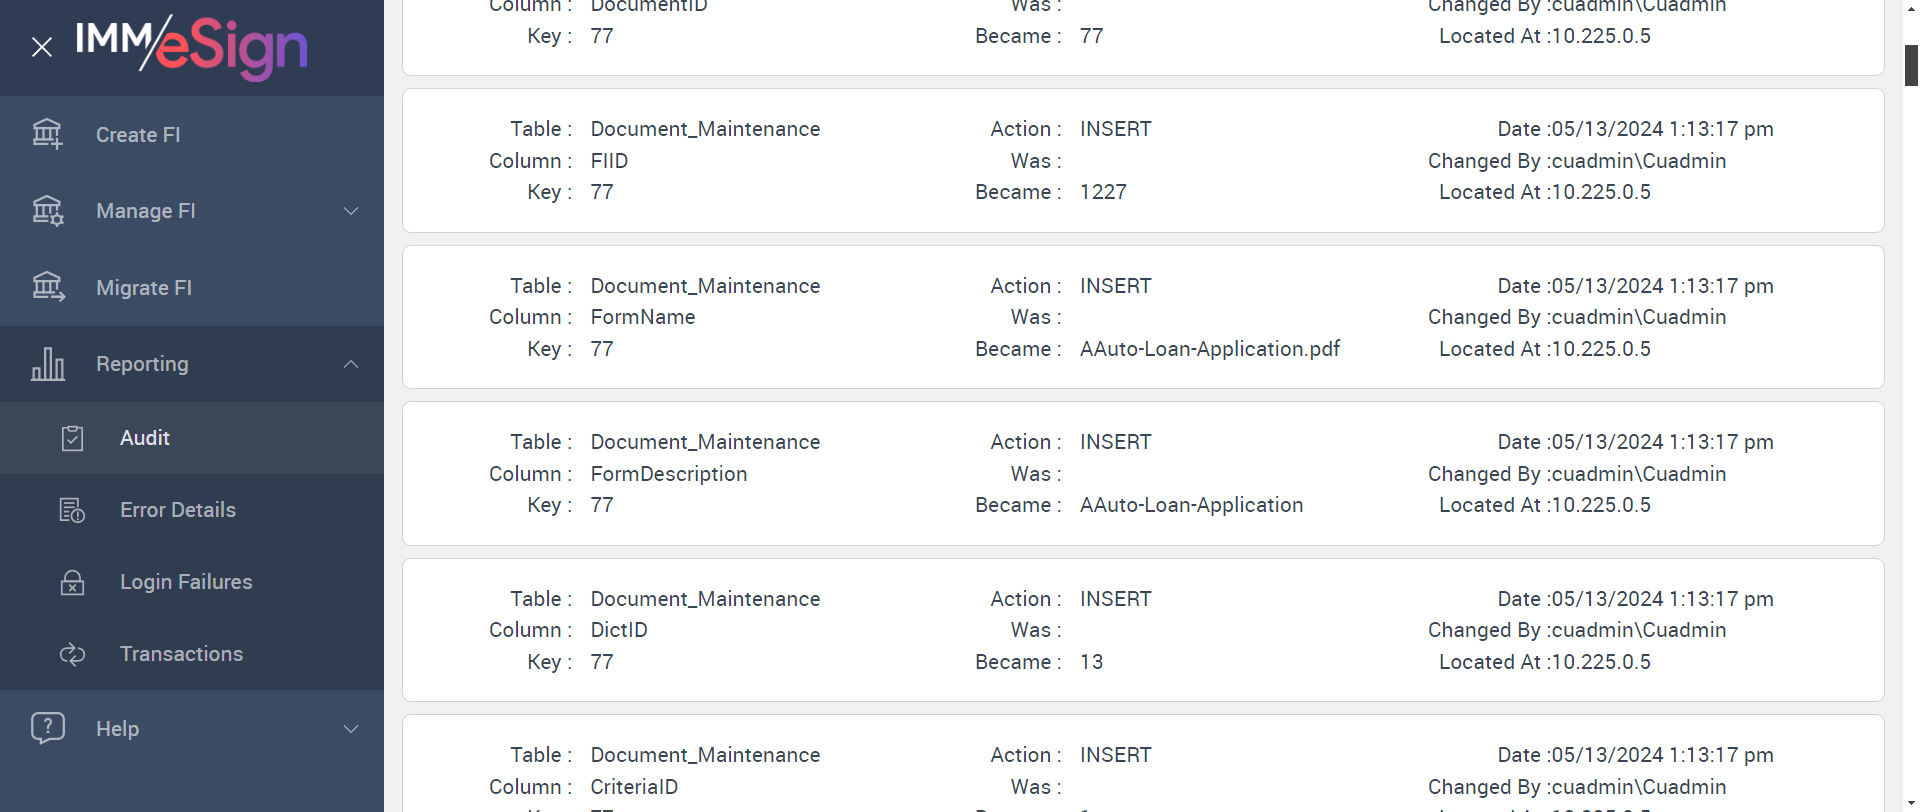Click the Help question bubble icon
The image size is (1920, 812).
[x=47, y=728]
